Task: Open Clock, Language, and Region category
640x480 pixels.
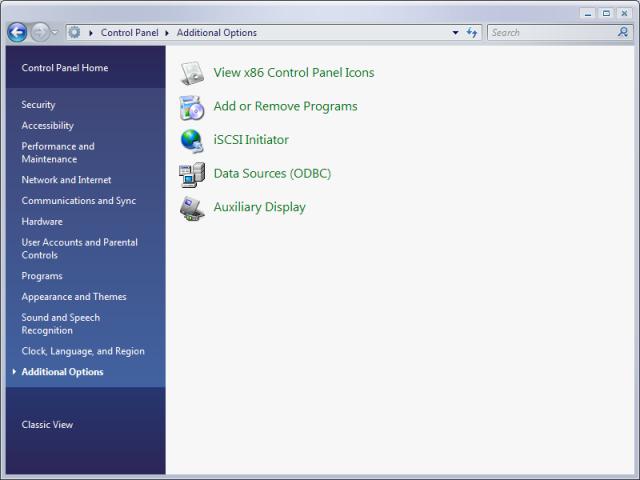Action: pos(83,351)
